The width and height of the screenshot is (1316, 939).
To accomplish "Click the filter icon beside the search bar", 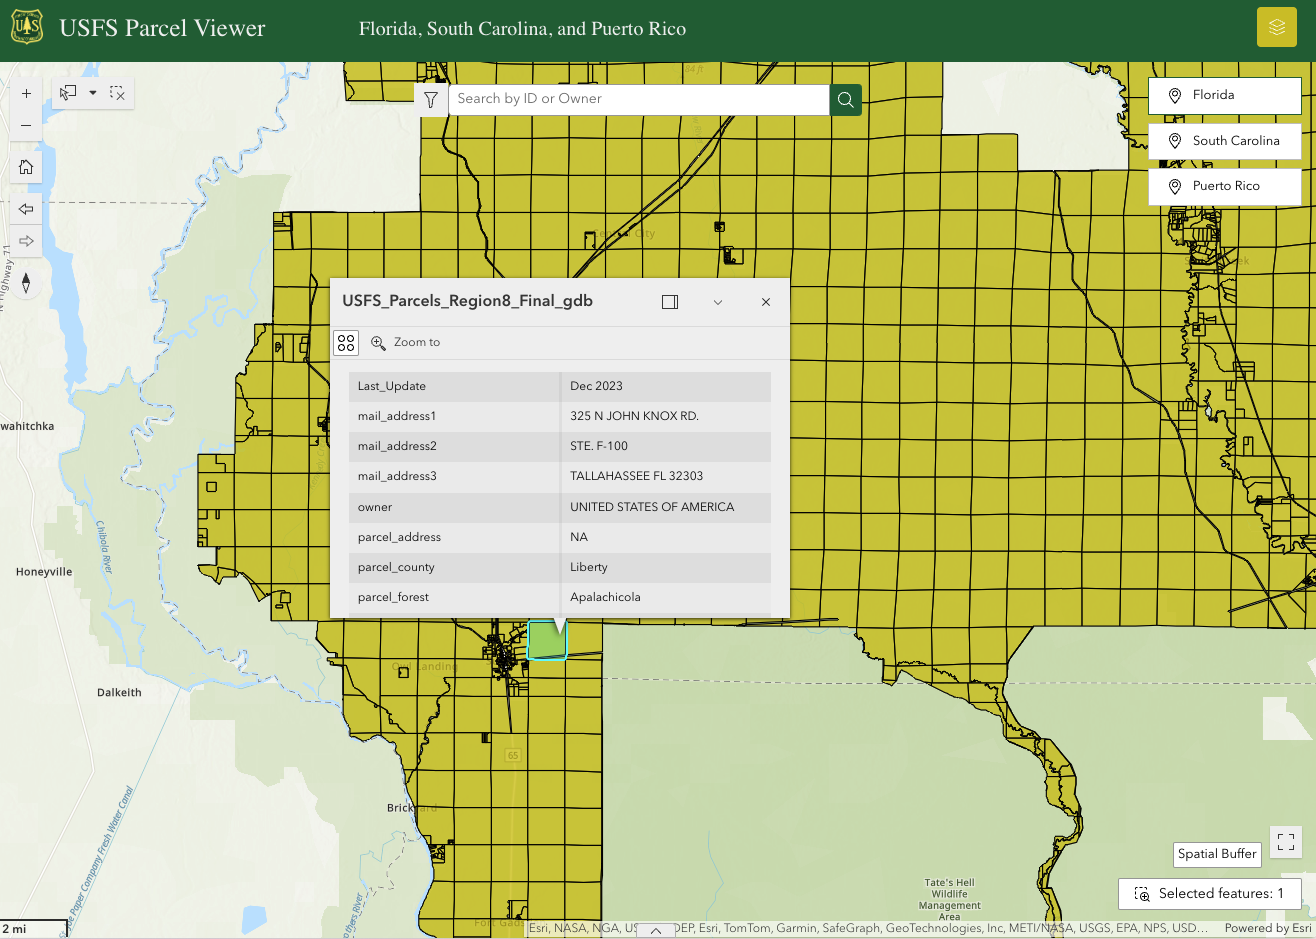I will coord(431,99).
